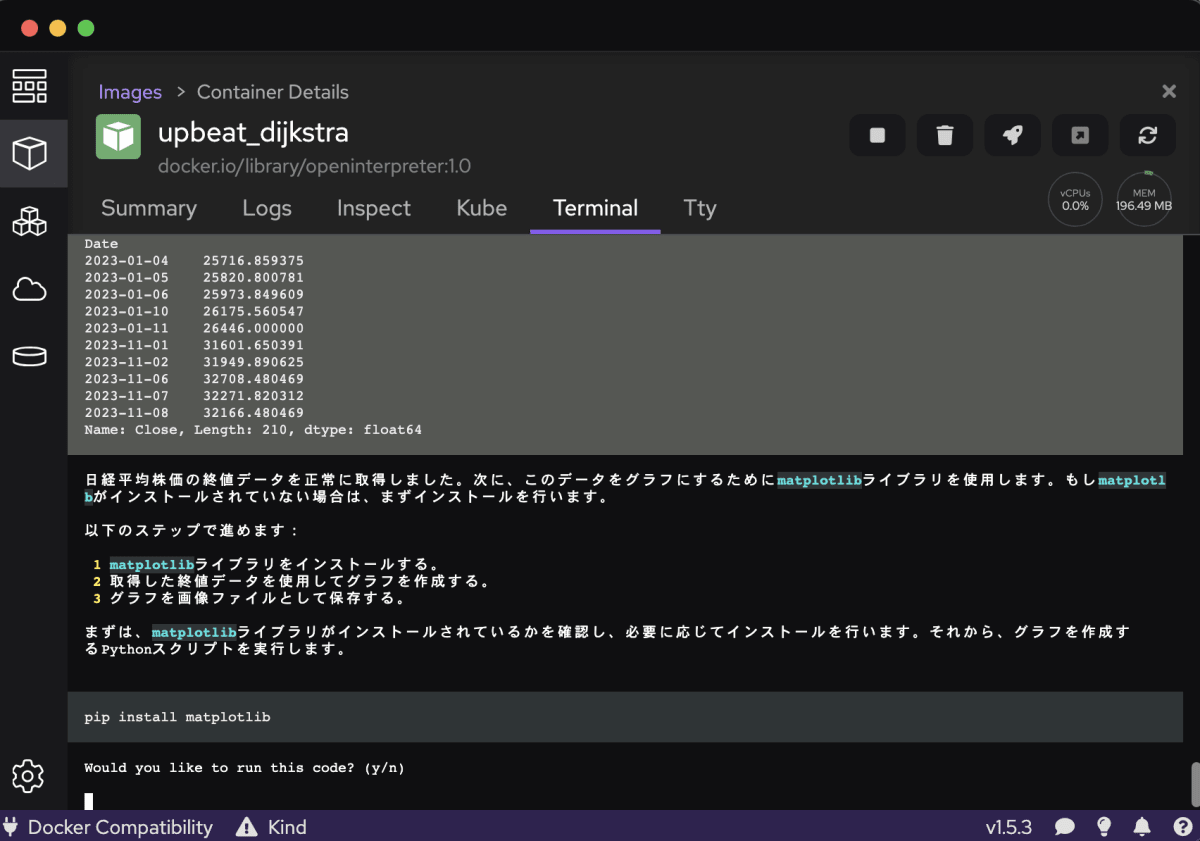This screenshot has height=841, width=1200.
Task: Restart the container with refresh icon
Action: point(1148,135)
